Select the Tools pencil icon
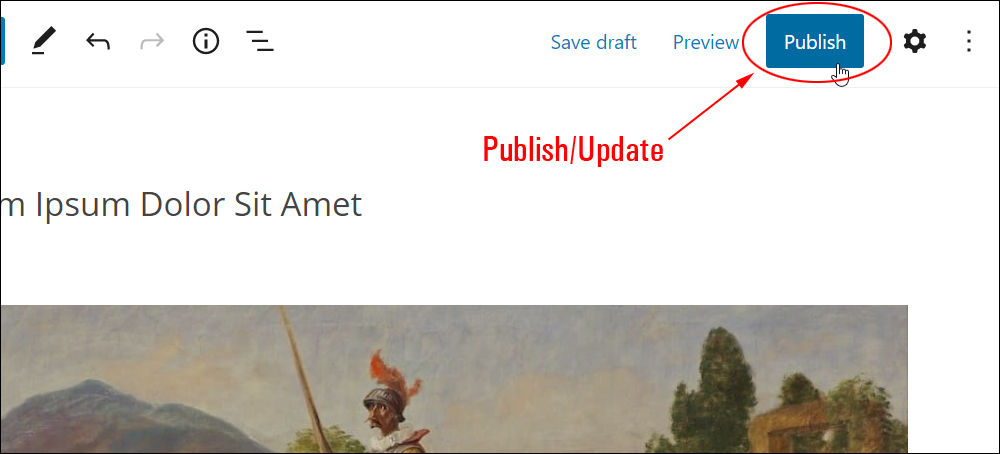This screenshot has width=1000, height=454. (44, 42)
